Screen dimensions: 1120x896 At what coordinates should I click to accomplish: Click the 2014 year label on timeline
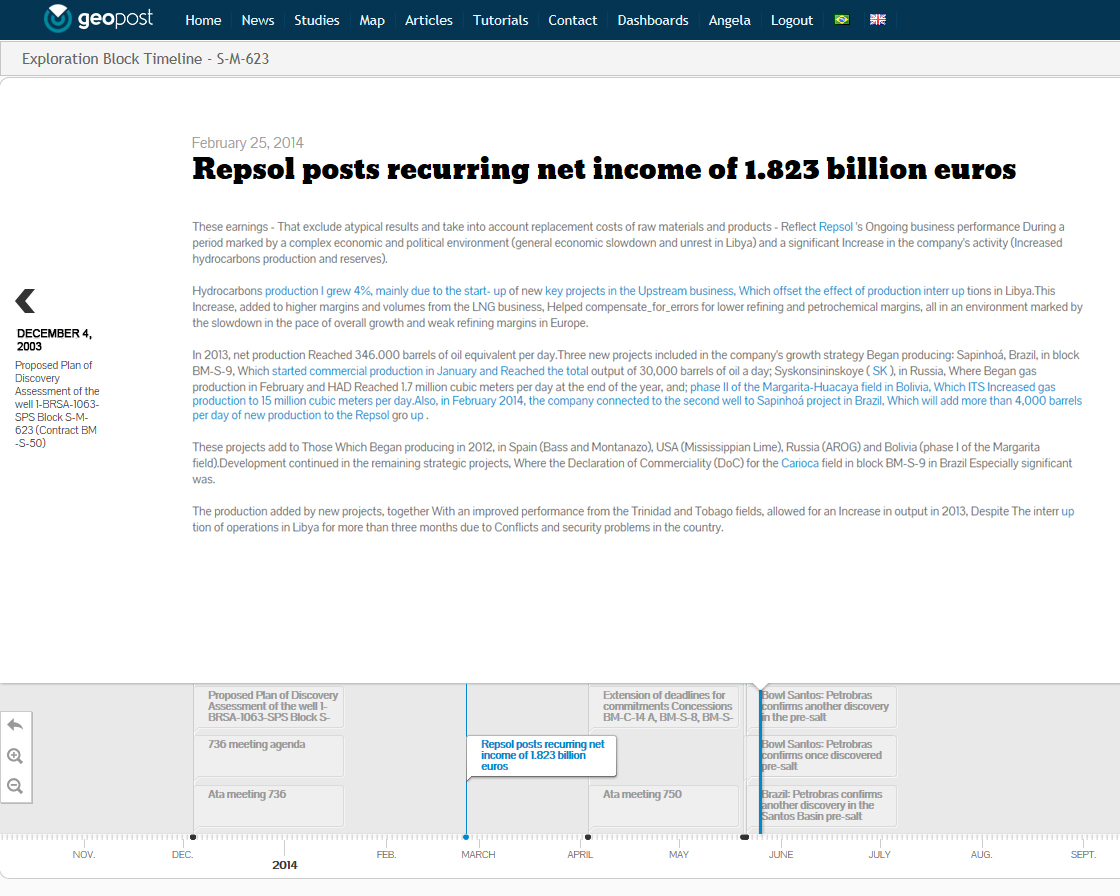click(284, 865)
